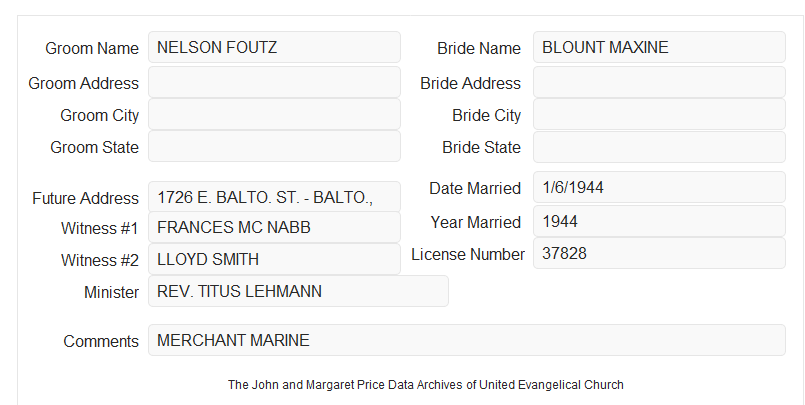This screenshot has height=405, width=805.
Task: Click the Bride State field
Action: 659,147
